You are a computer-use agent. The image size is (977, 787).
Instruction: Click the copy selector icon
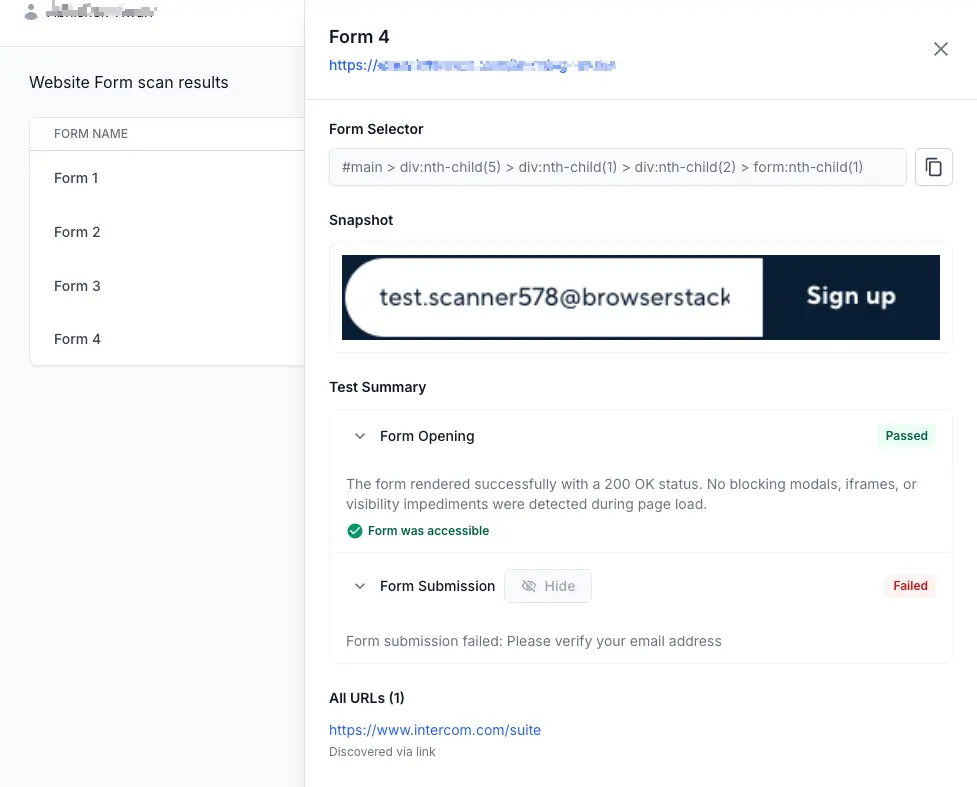pyautogui.click(x=933, y=167)
